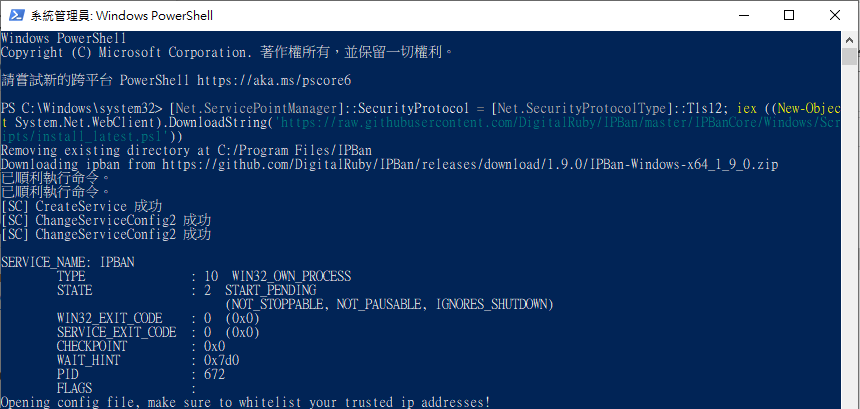
Task: Click the PID value 672
Action: 214,374
